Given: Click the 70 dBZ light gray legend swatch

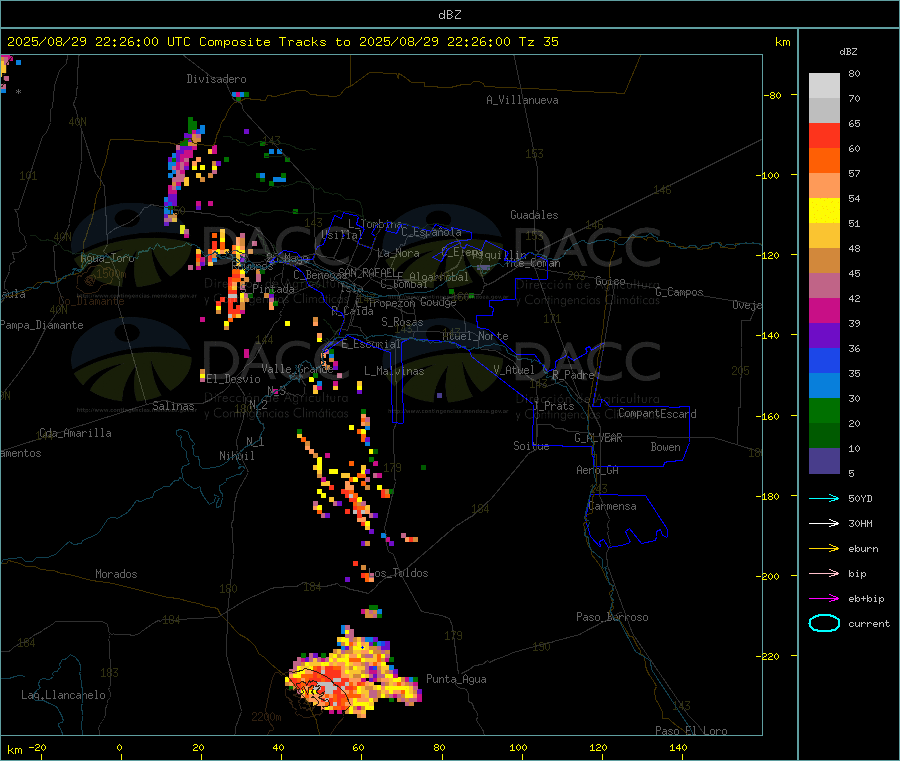Looking at the screenshot, I should pos(824,86).
